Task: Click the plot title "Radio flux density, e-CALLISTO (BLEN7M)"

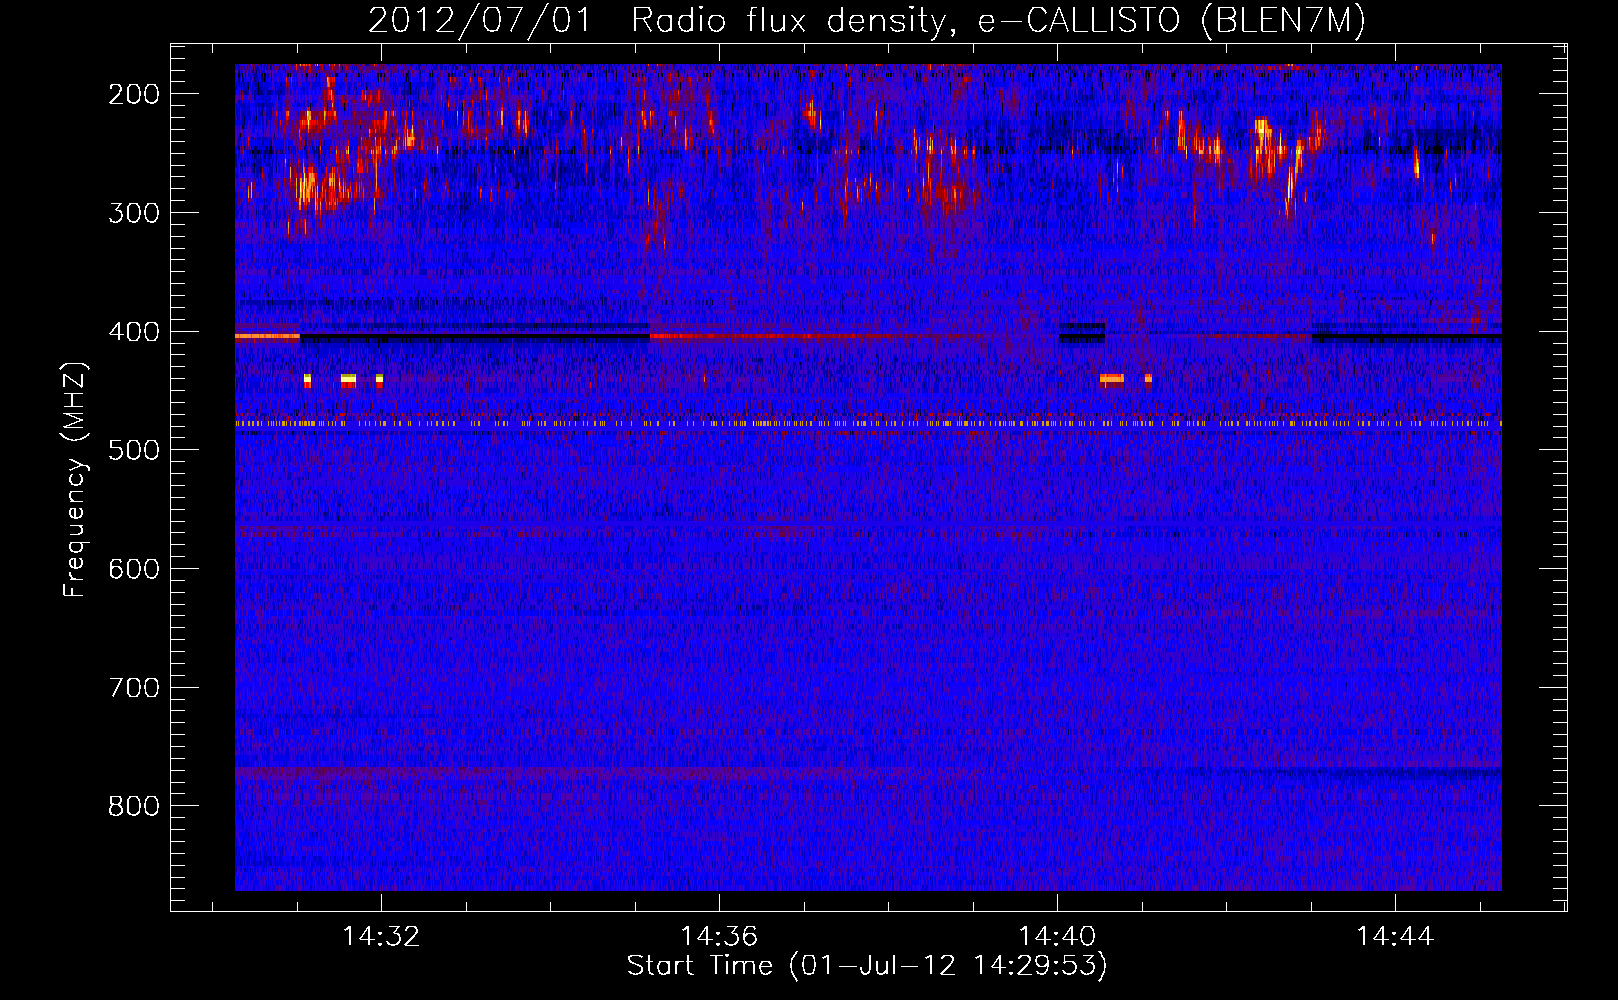Action: 998,21
